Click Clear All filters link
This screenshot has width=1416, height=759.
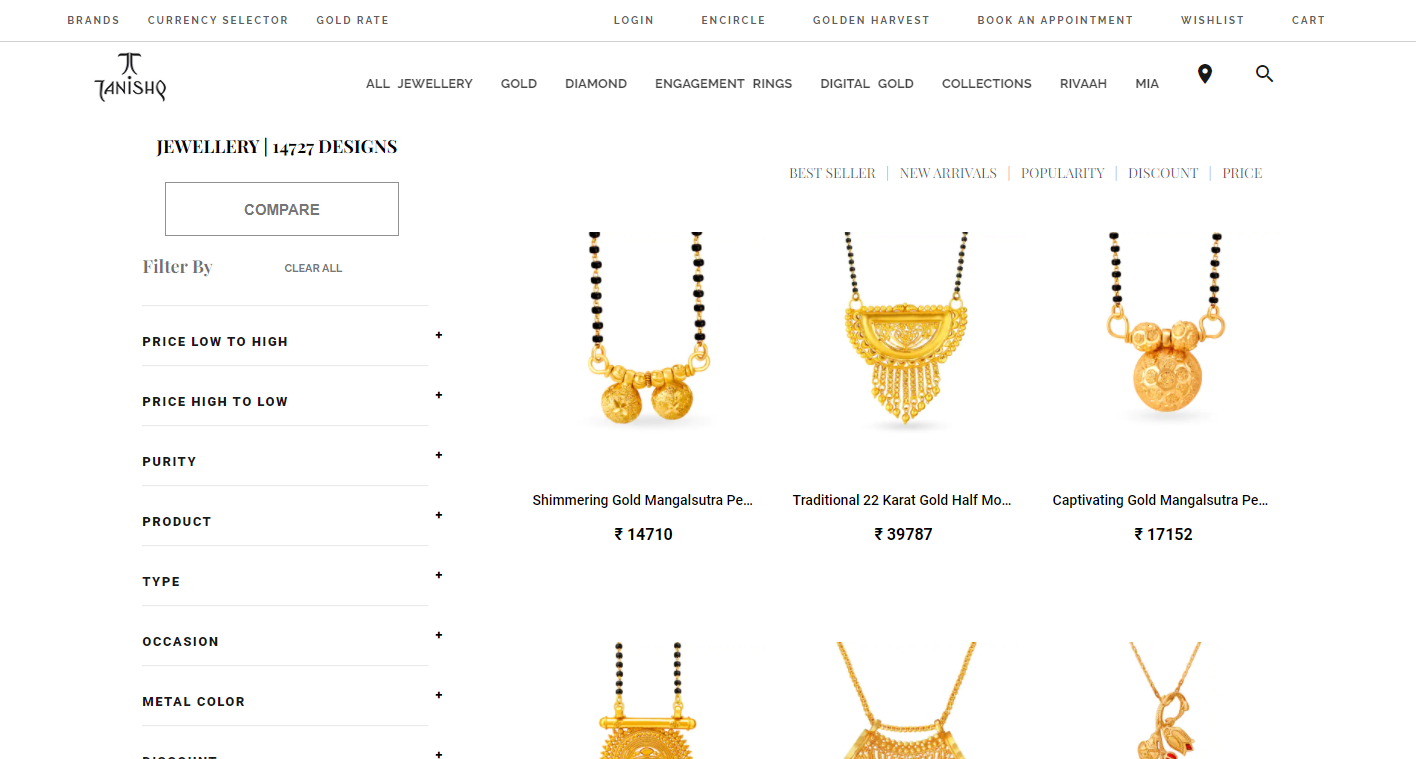[x=313, y=268]
